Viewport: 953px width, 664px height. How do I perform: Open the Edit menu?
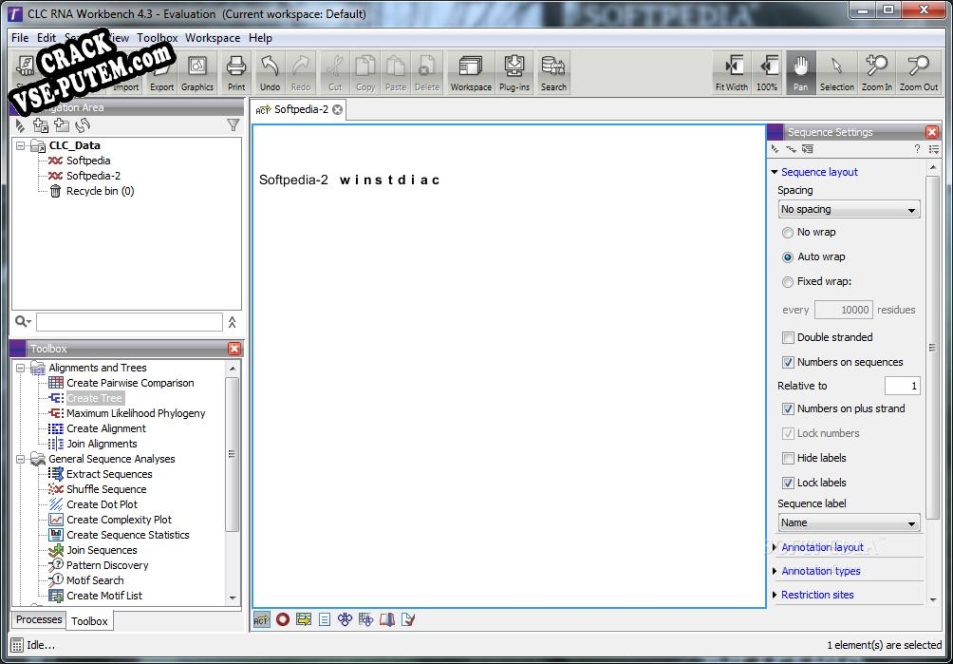pos(46,38)
